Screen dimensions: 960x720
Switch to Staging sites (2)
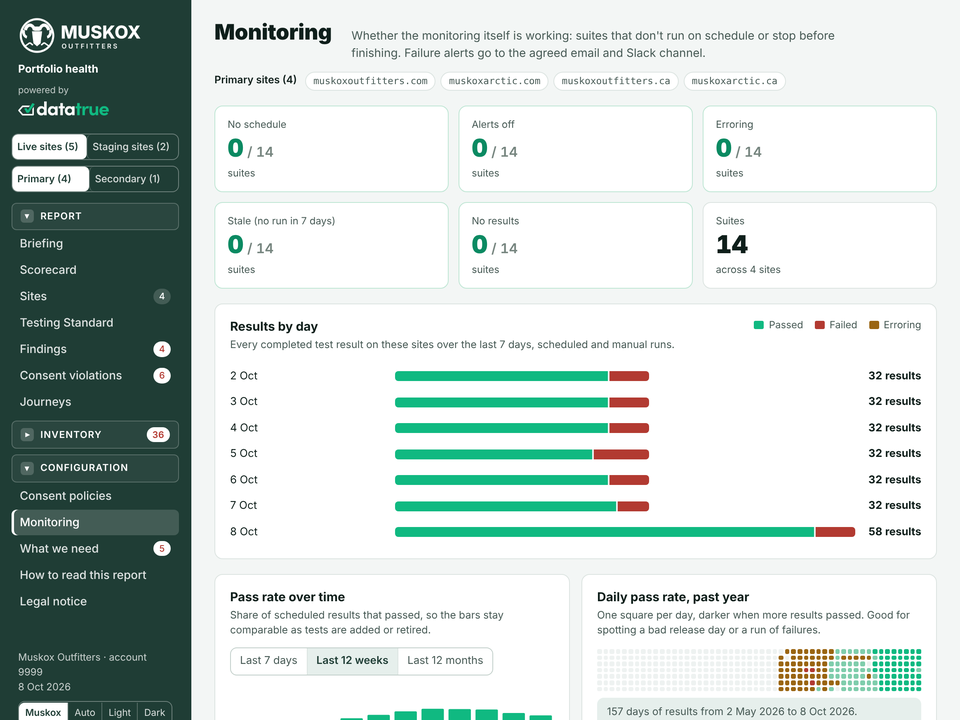point(131,147)
